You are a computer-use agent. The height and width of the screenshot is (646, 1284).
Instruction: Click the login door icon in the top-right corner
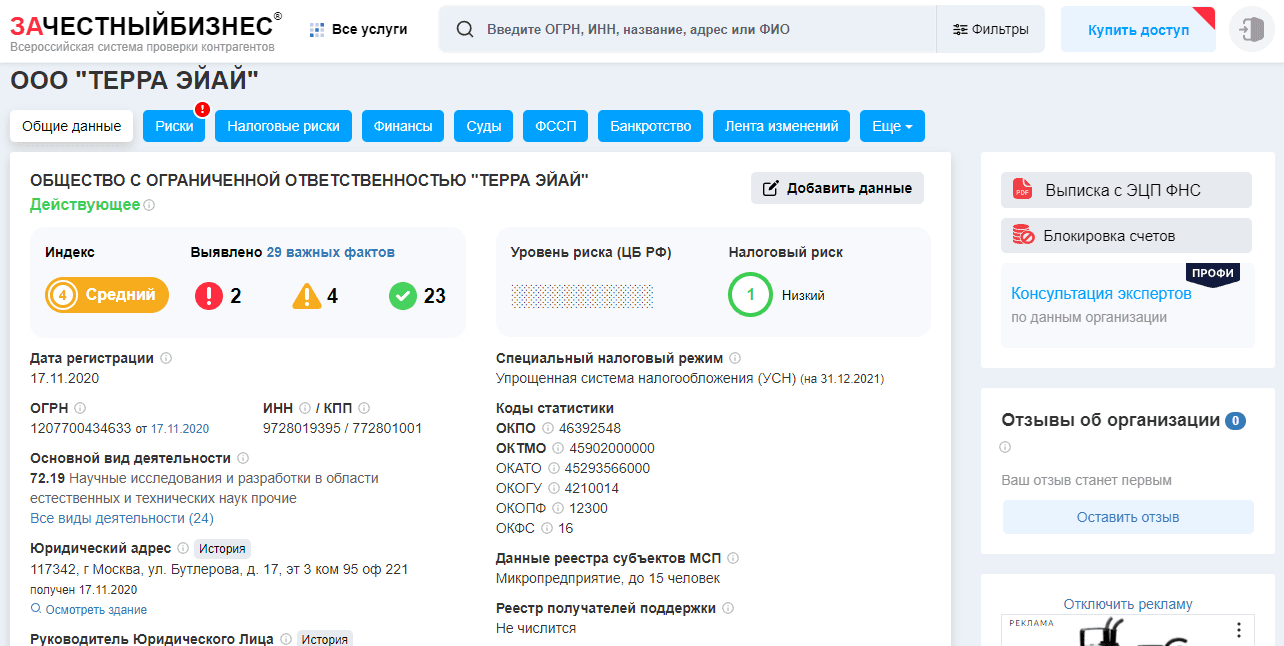click(1253, 28)
